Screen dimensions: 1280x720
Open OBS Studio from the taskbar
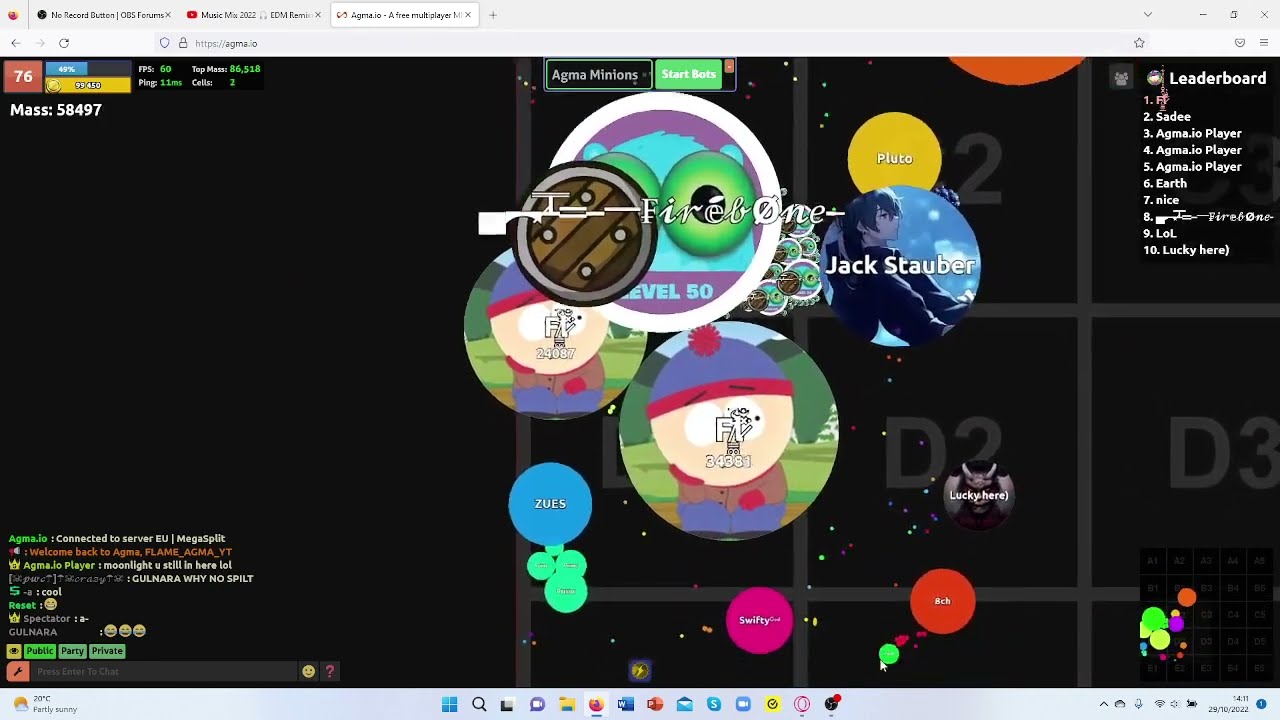click(x=831, y=705)
